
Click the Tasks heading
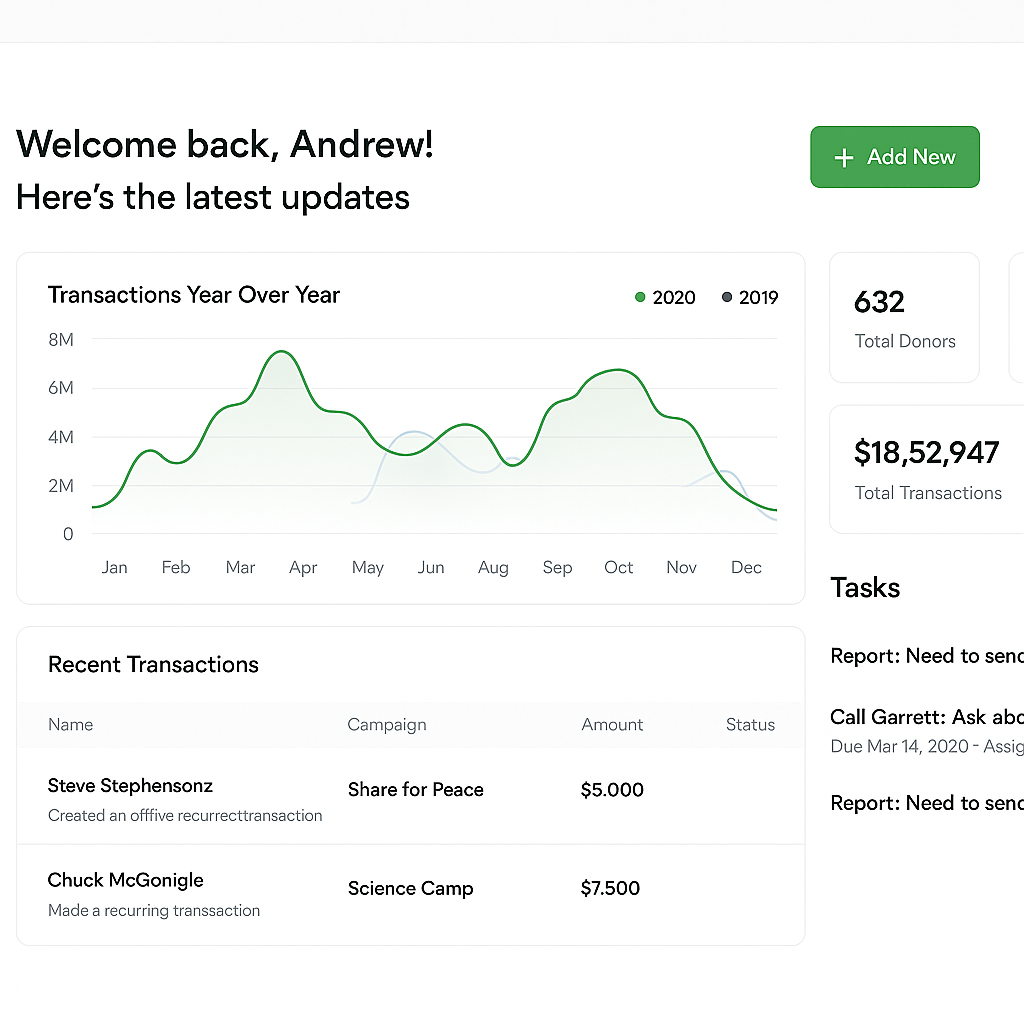point(865,588)
